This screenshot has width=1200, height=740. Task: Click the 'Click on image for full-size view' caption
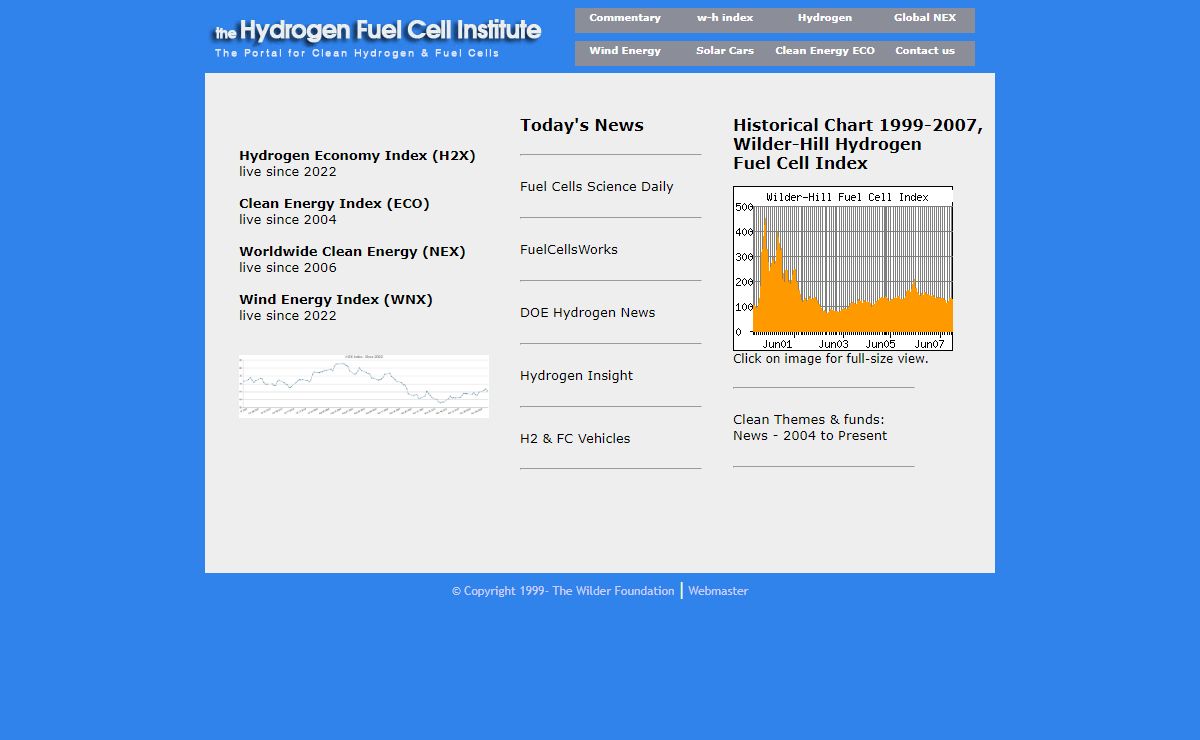tap(830, 359)
